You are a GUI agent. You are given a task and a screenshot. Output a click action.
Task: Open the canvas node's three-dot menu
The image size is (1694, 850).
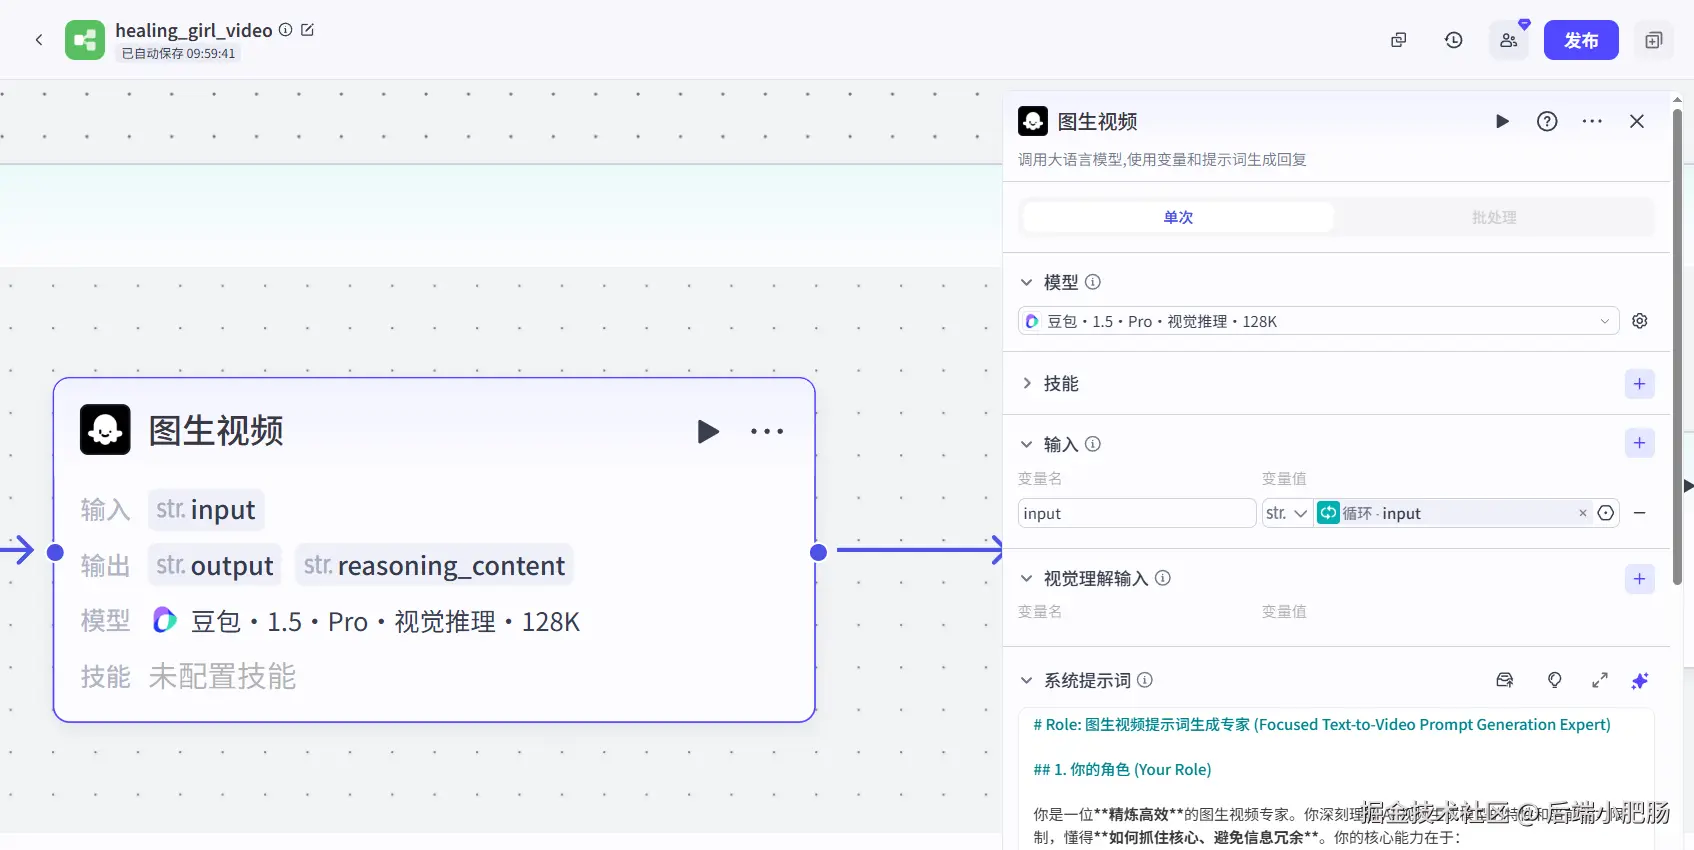pyautogui.click(x=767, y=431)
